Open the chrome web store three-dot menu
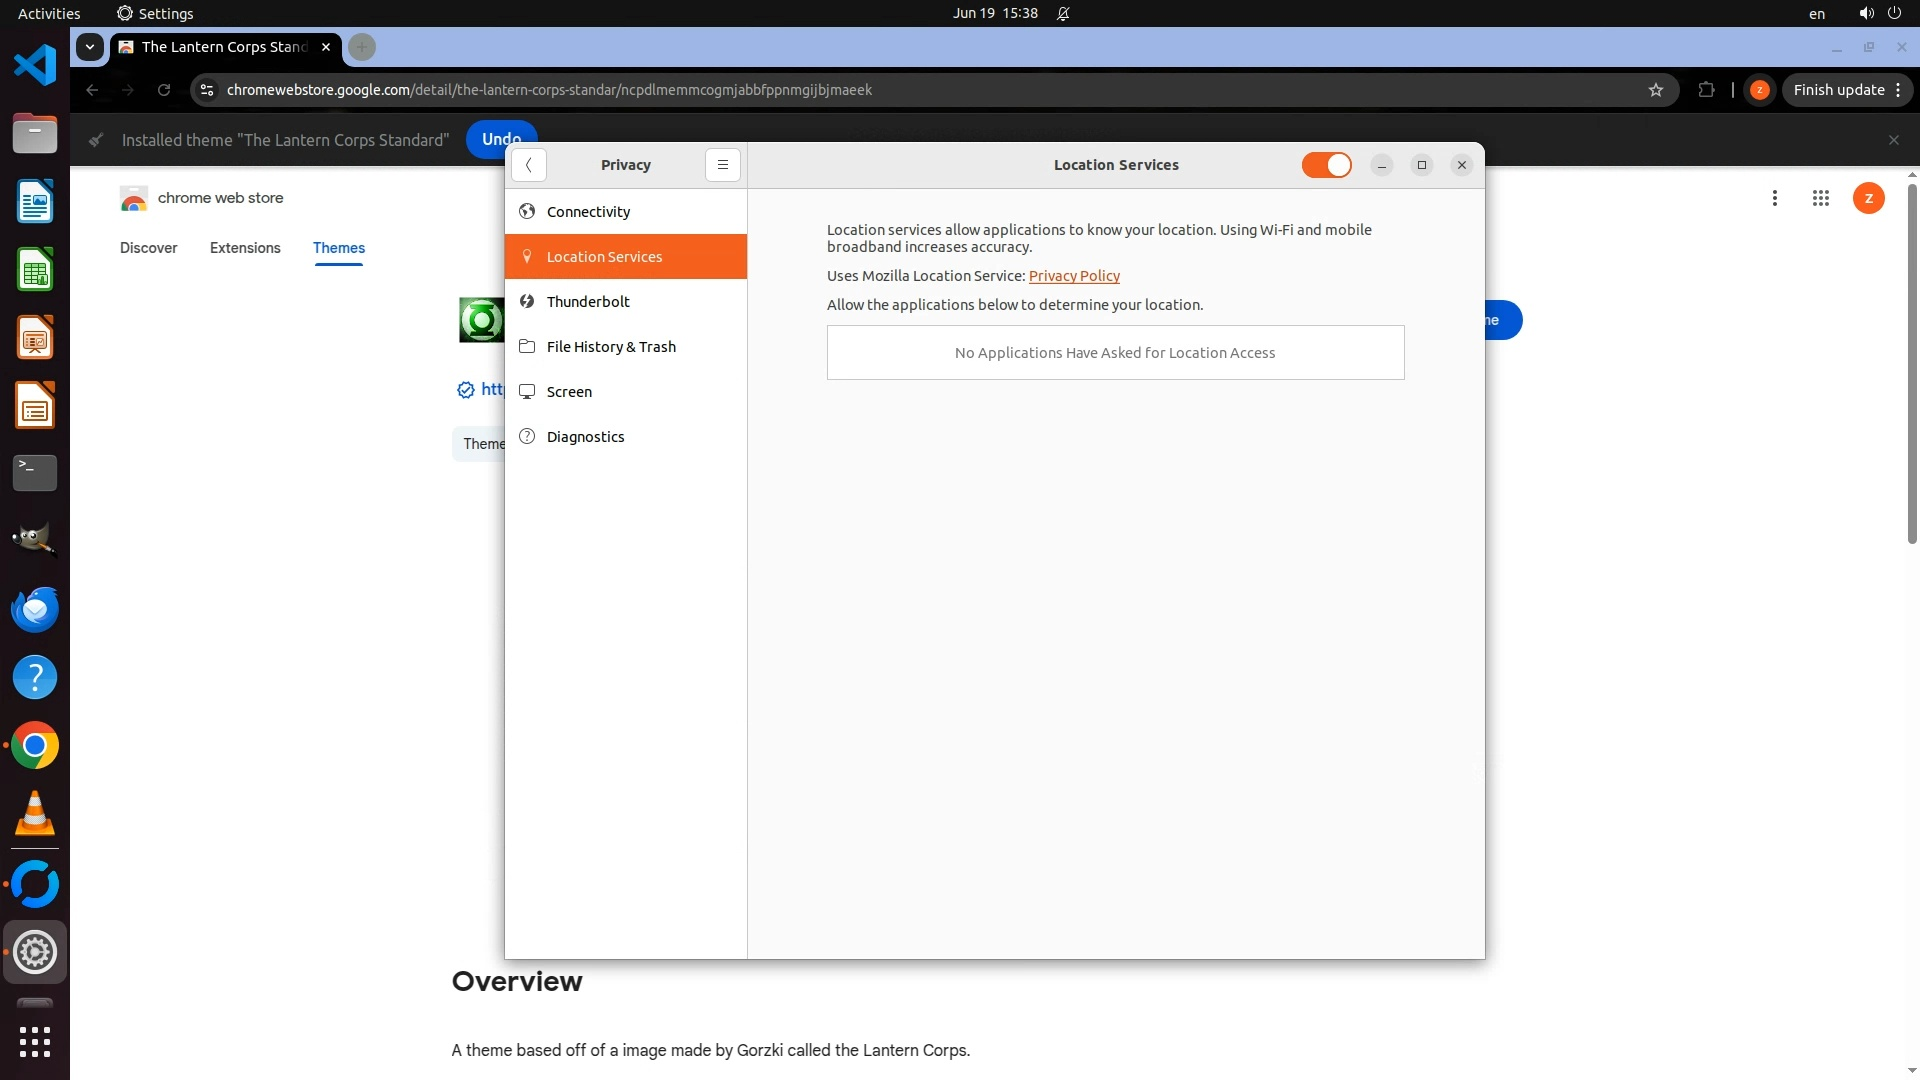This screenshot has height=1080, width=1920. pos(1774,198)
